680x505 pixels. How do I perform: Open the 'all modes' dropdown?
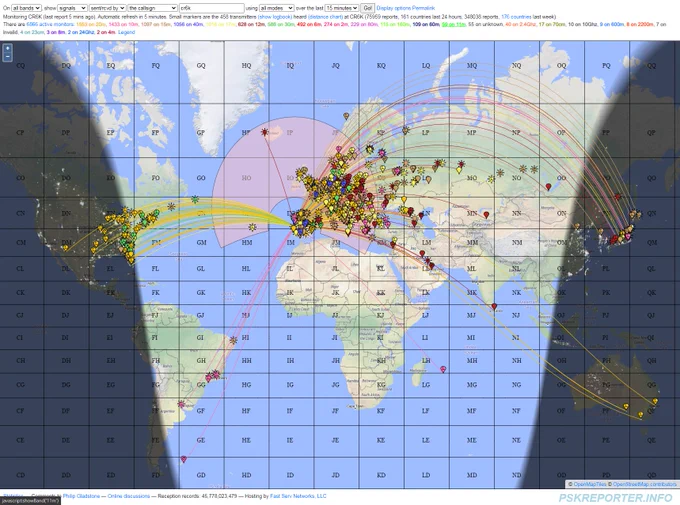pos(276,8)
